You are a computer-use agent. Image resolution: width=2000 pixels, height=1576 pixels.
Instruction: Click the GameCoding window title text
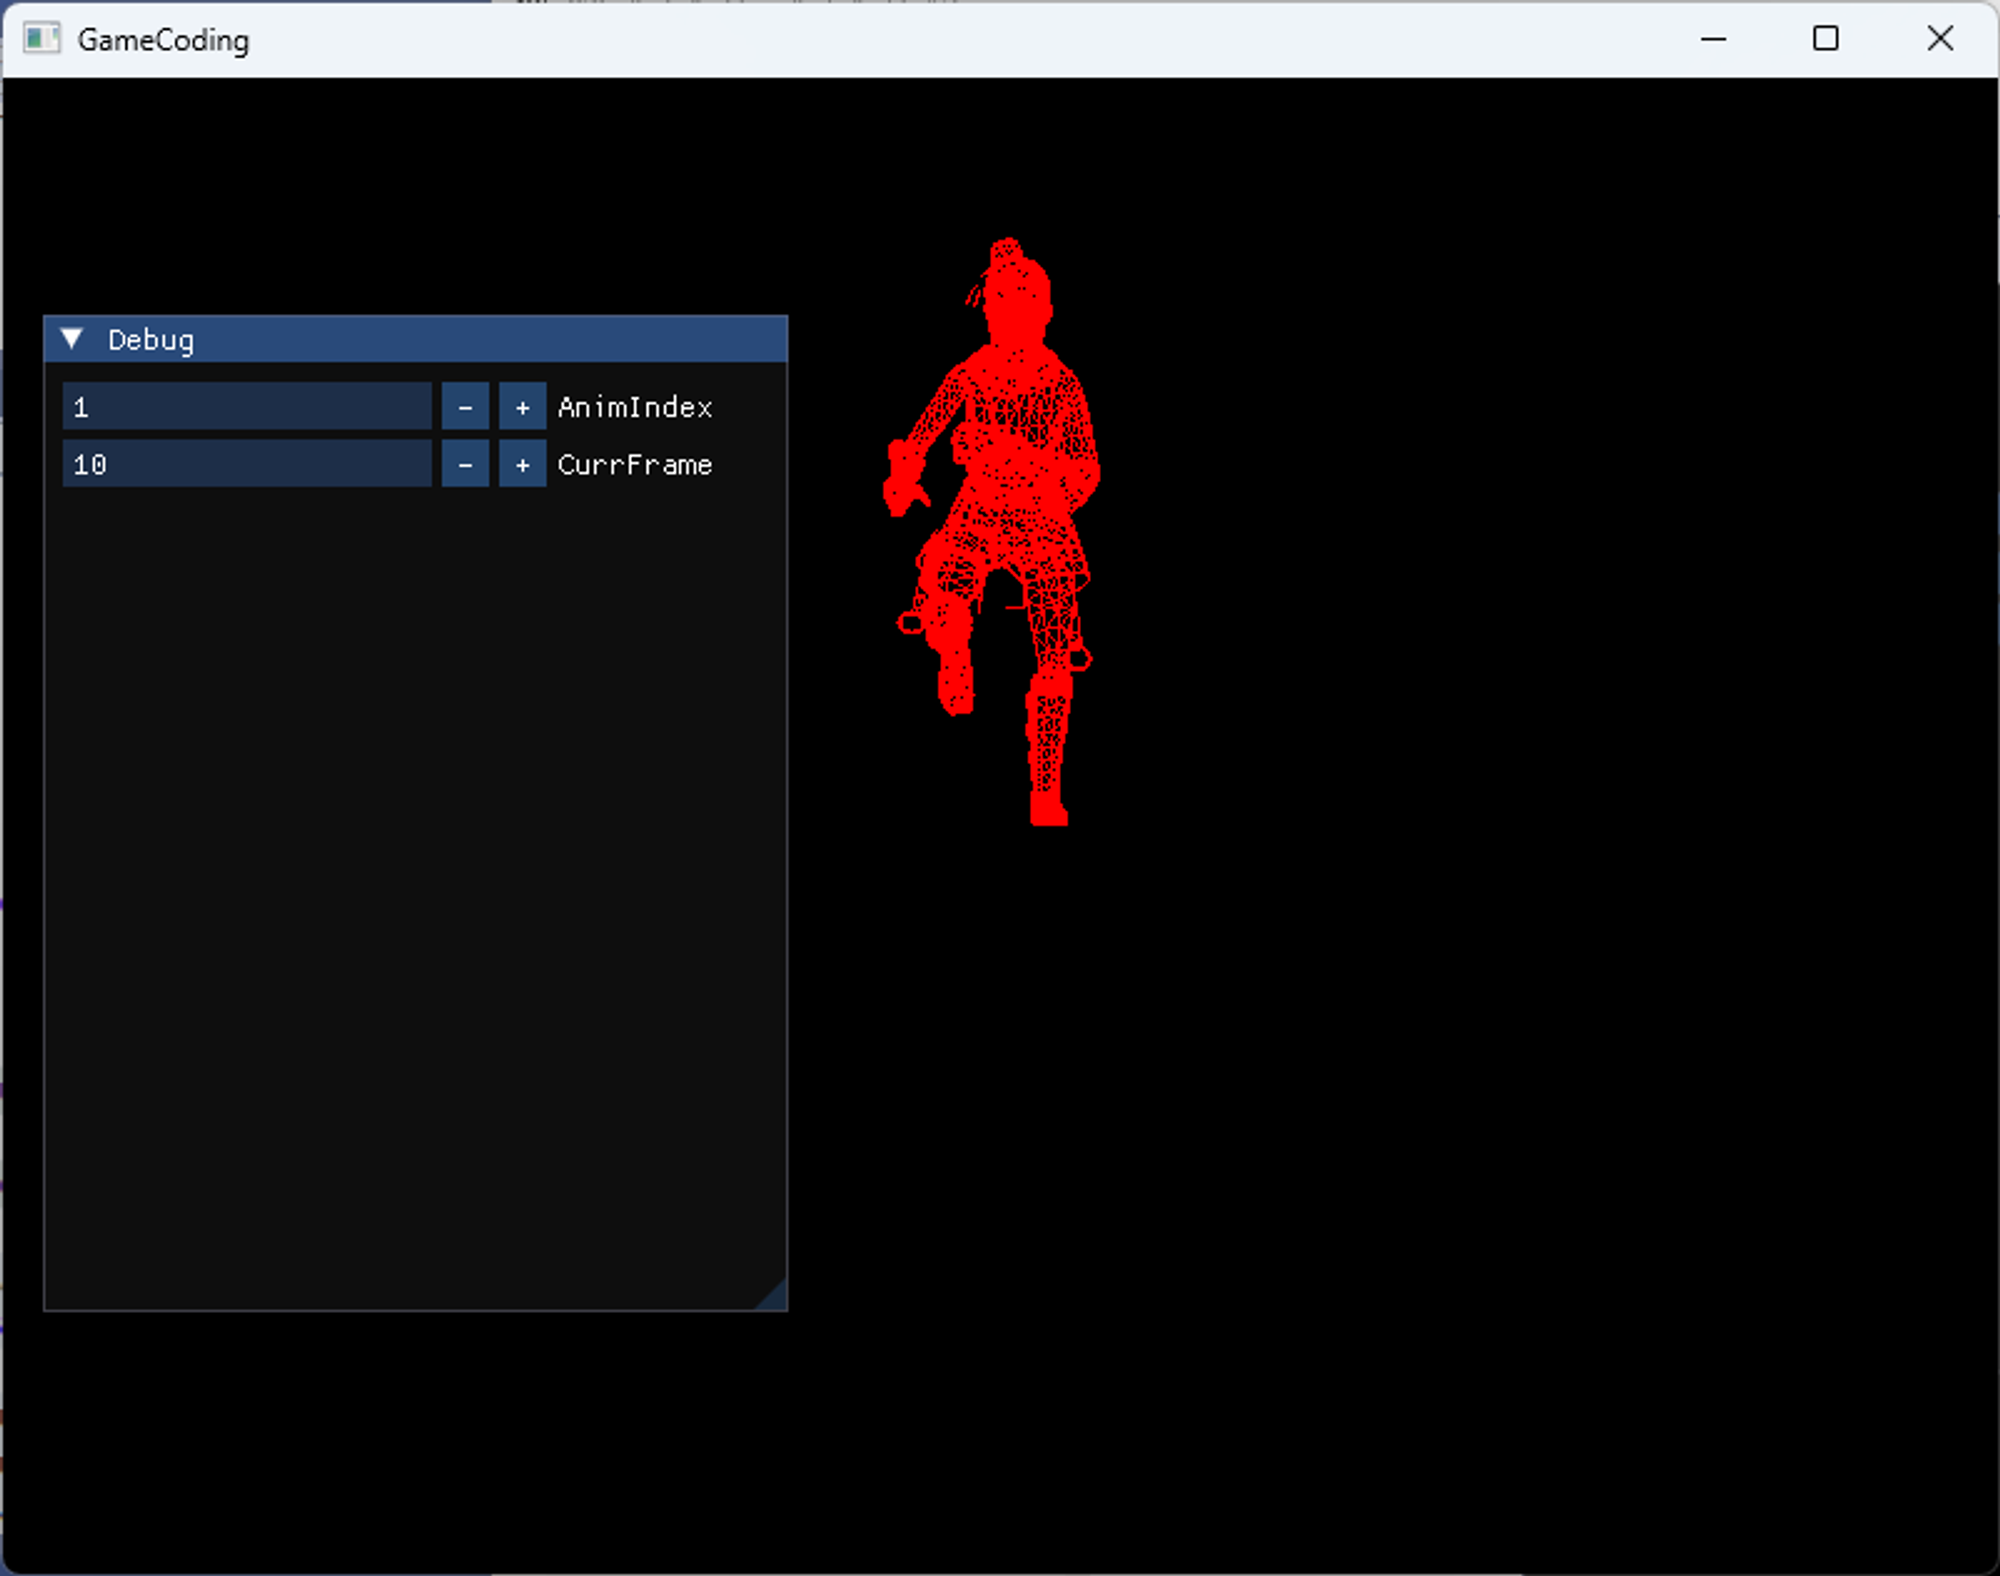tap(163, 40)
